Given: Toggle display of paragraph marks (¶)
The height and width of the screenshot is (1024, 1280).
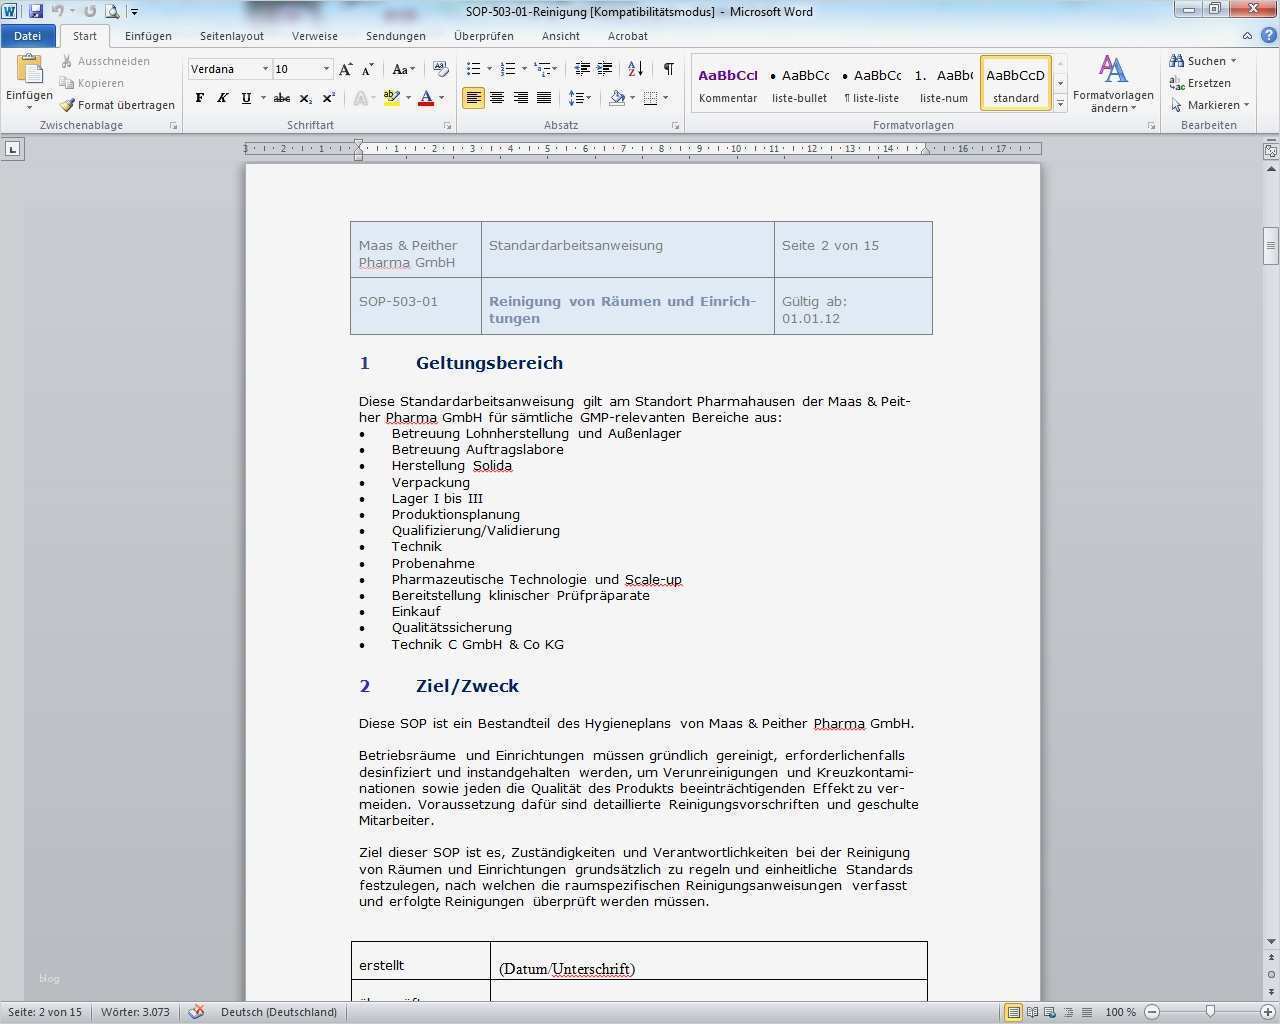Looking at the screenshot, I should pos(668,69).
